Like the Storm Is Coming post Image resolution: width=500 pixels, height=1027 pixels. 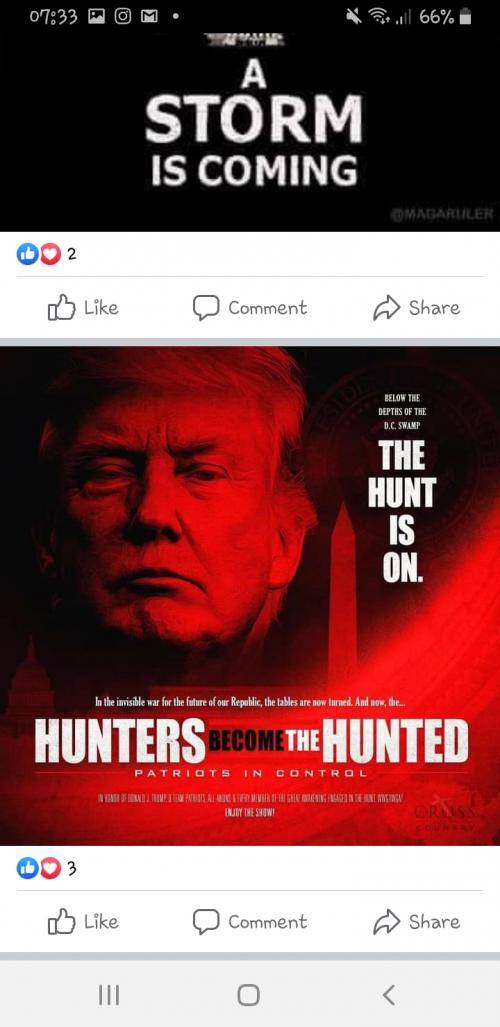[83, 308]
